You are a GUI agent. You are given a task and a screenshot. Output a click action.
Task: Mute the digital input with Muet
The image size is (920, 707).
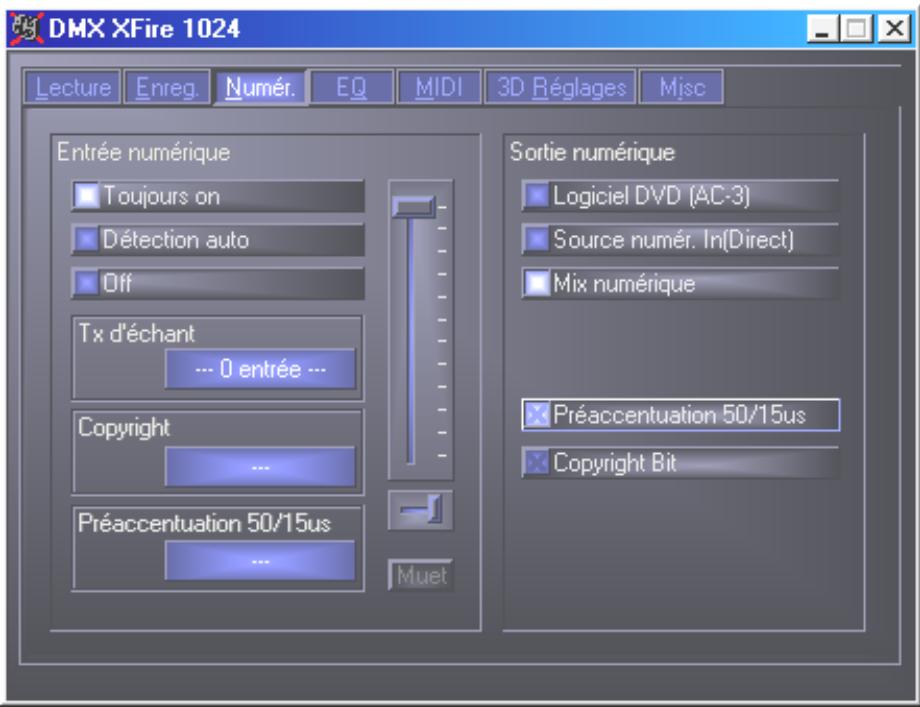[421, 576]
